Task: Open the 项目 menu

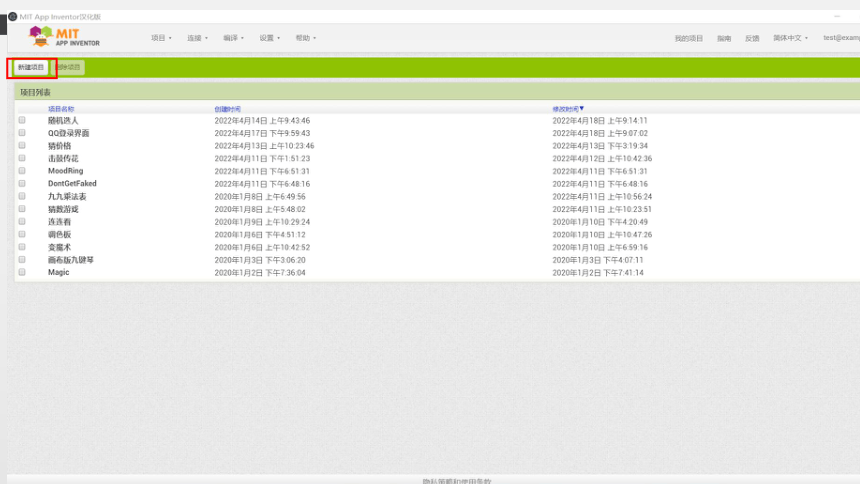Action: 161,38
